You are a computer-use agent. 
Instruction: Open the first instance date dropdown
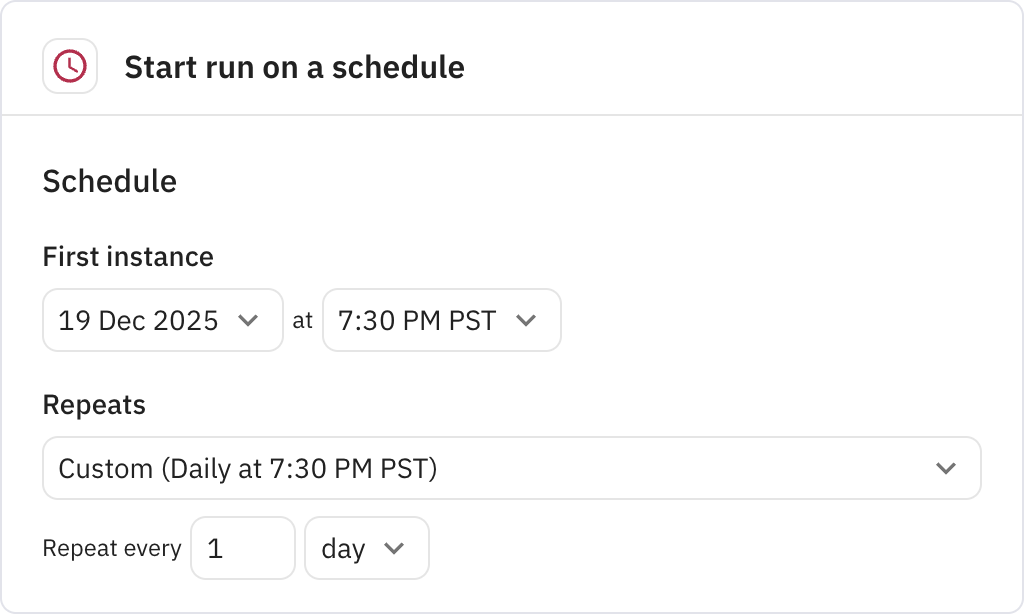tap(162, 321)
